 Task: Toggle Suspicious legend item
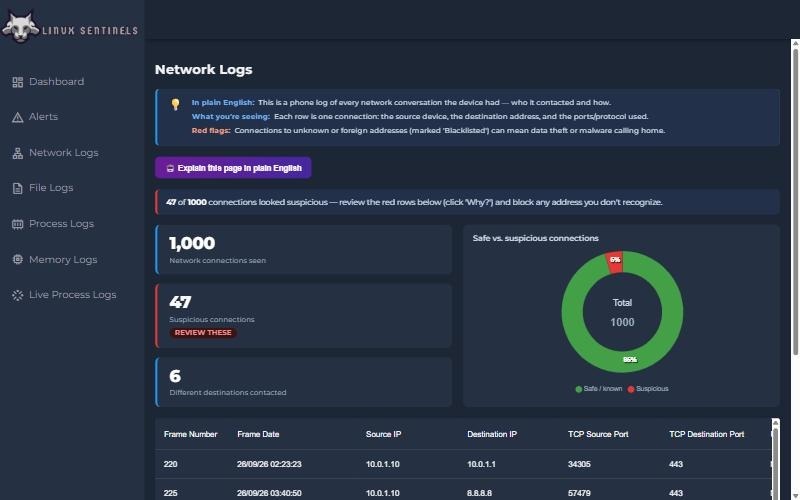(648, 389)
